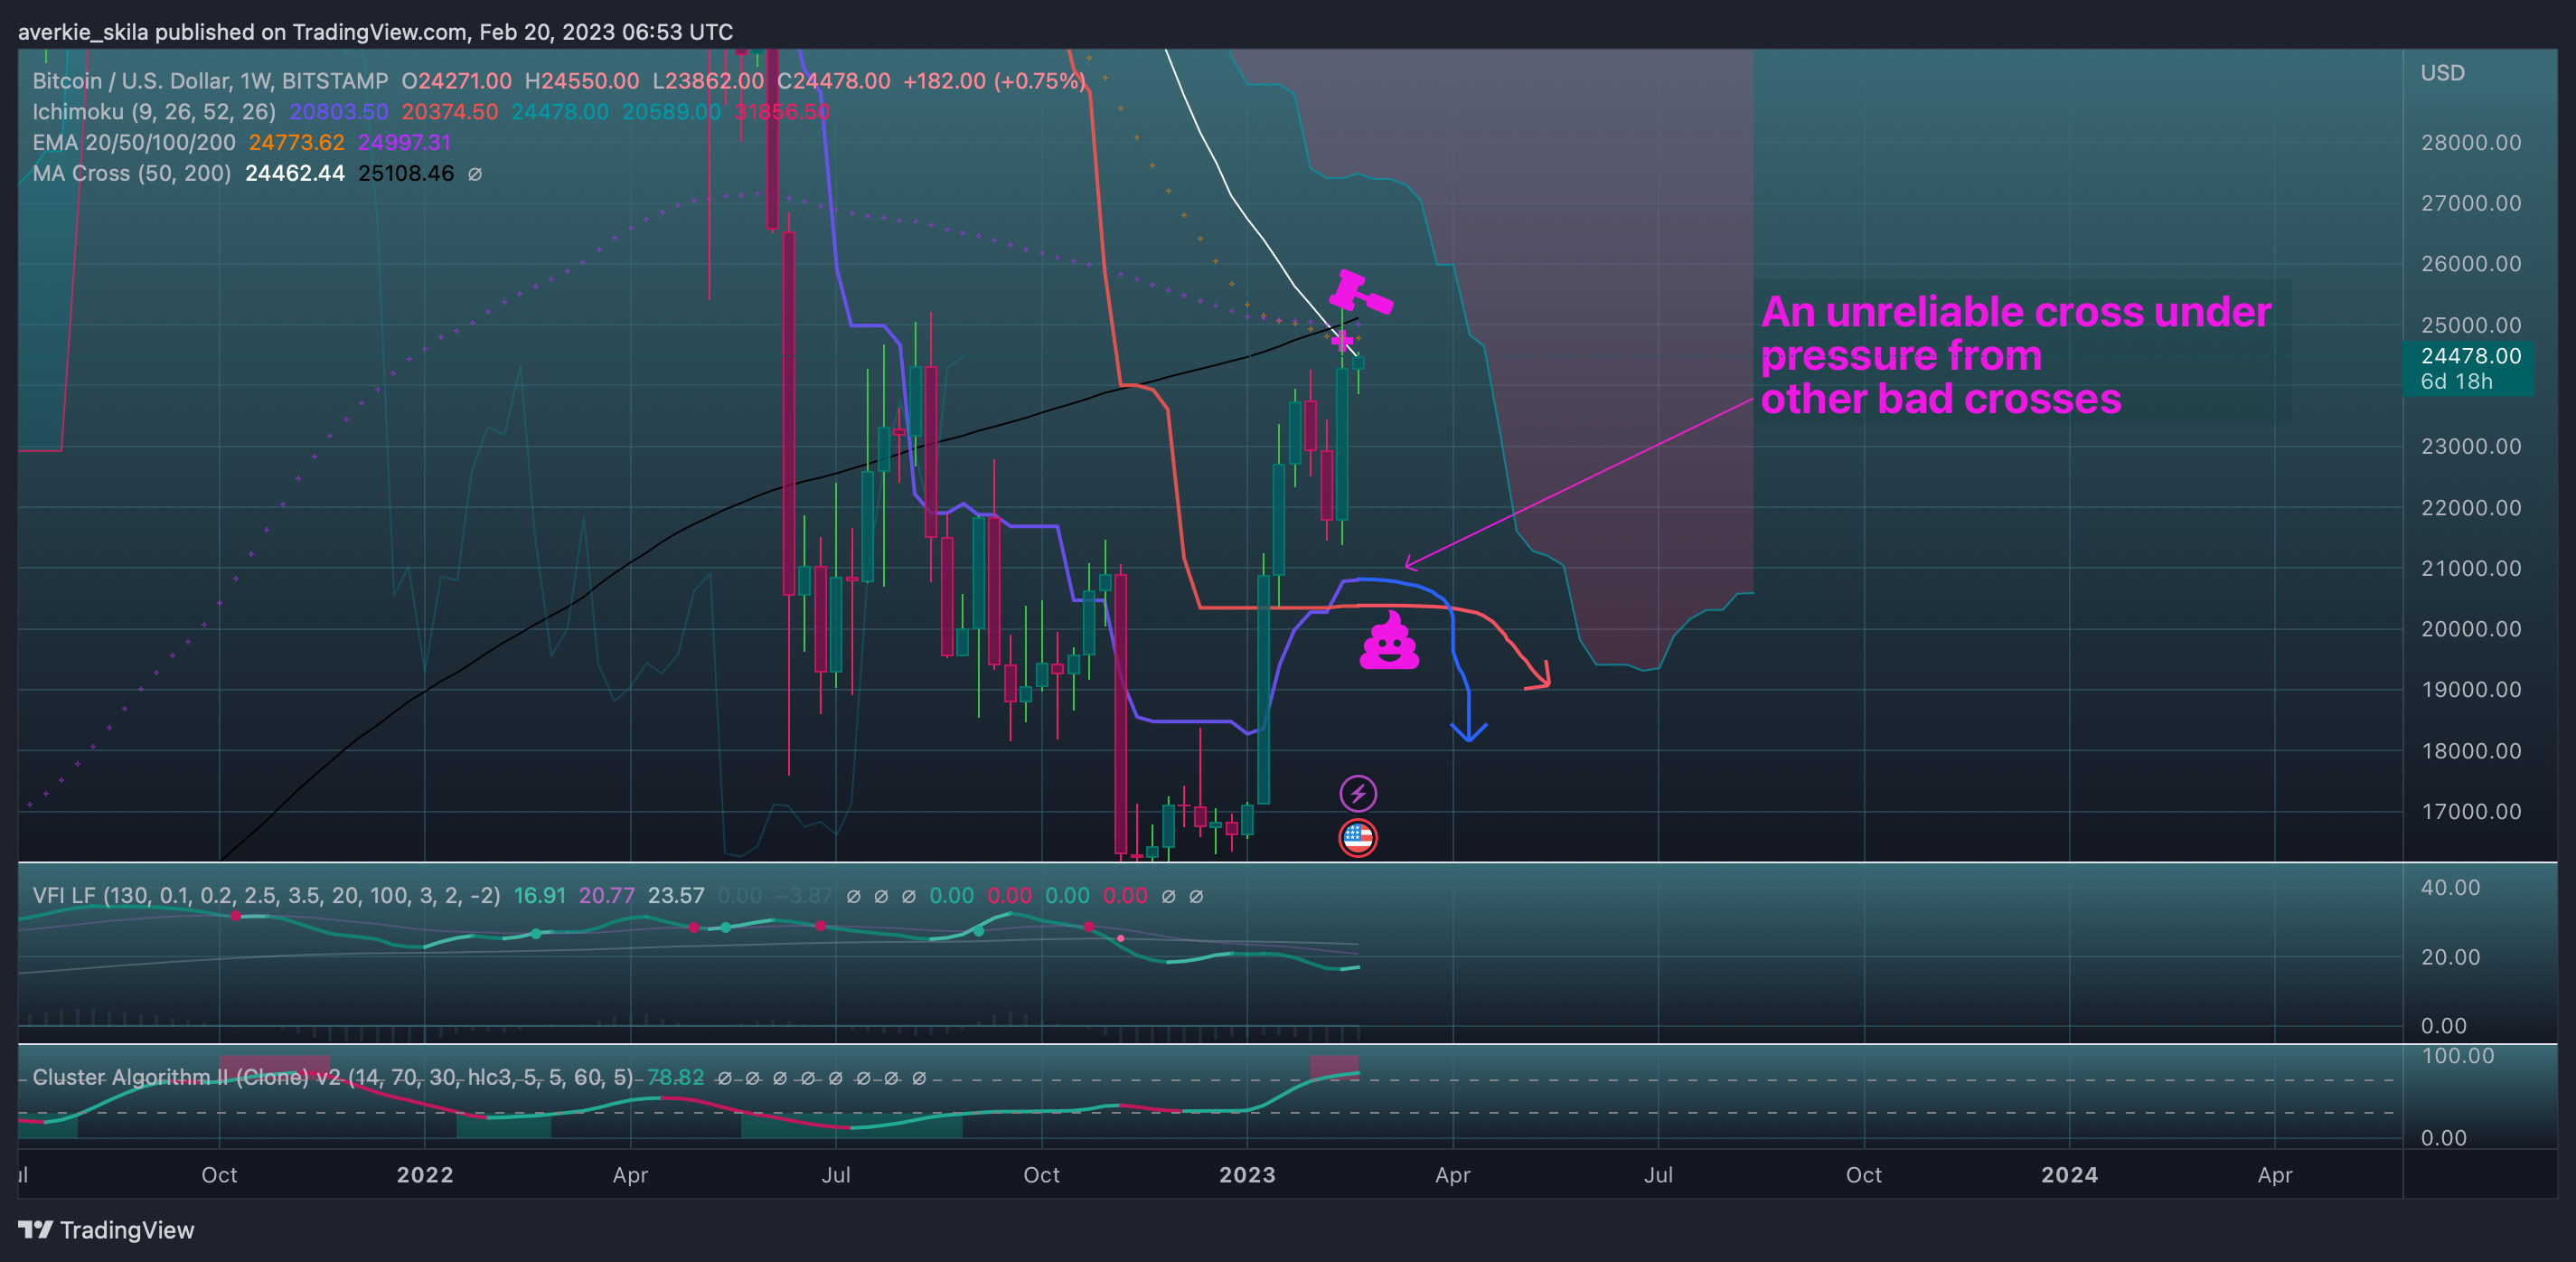
Task: Click the 2024 label on the time axis
Action: [2069, 1175]
